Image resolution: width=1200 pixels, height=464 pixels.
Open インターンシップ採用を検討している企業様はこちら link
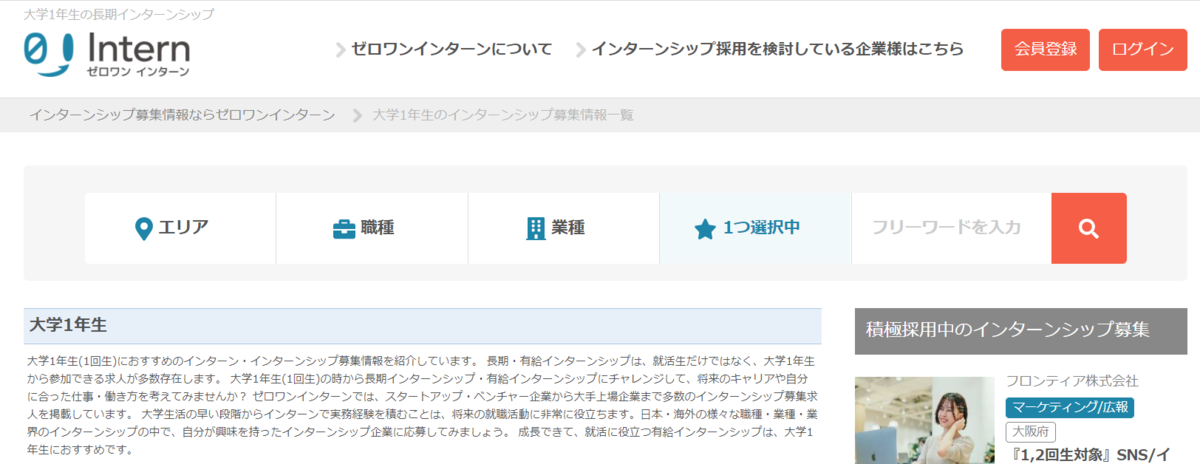tap(777, 49)
